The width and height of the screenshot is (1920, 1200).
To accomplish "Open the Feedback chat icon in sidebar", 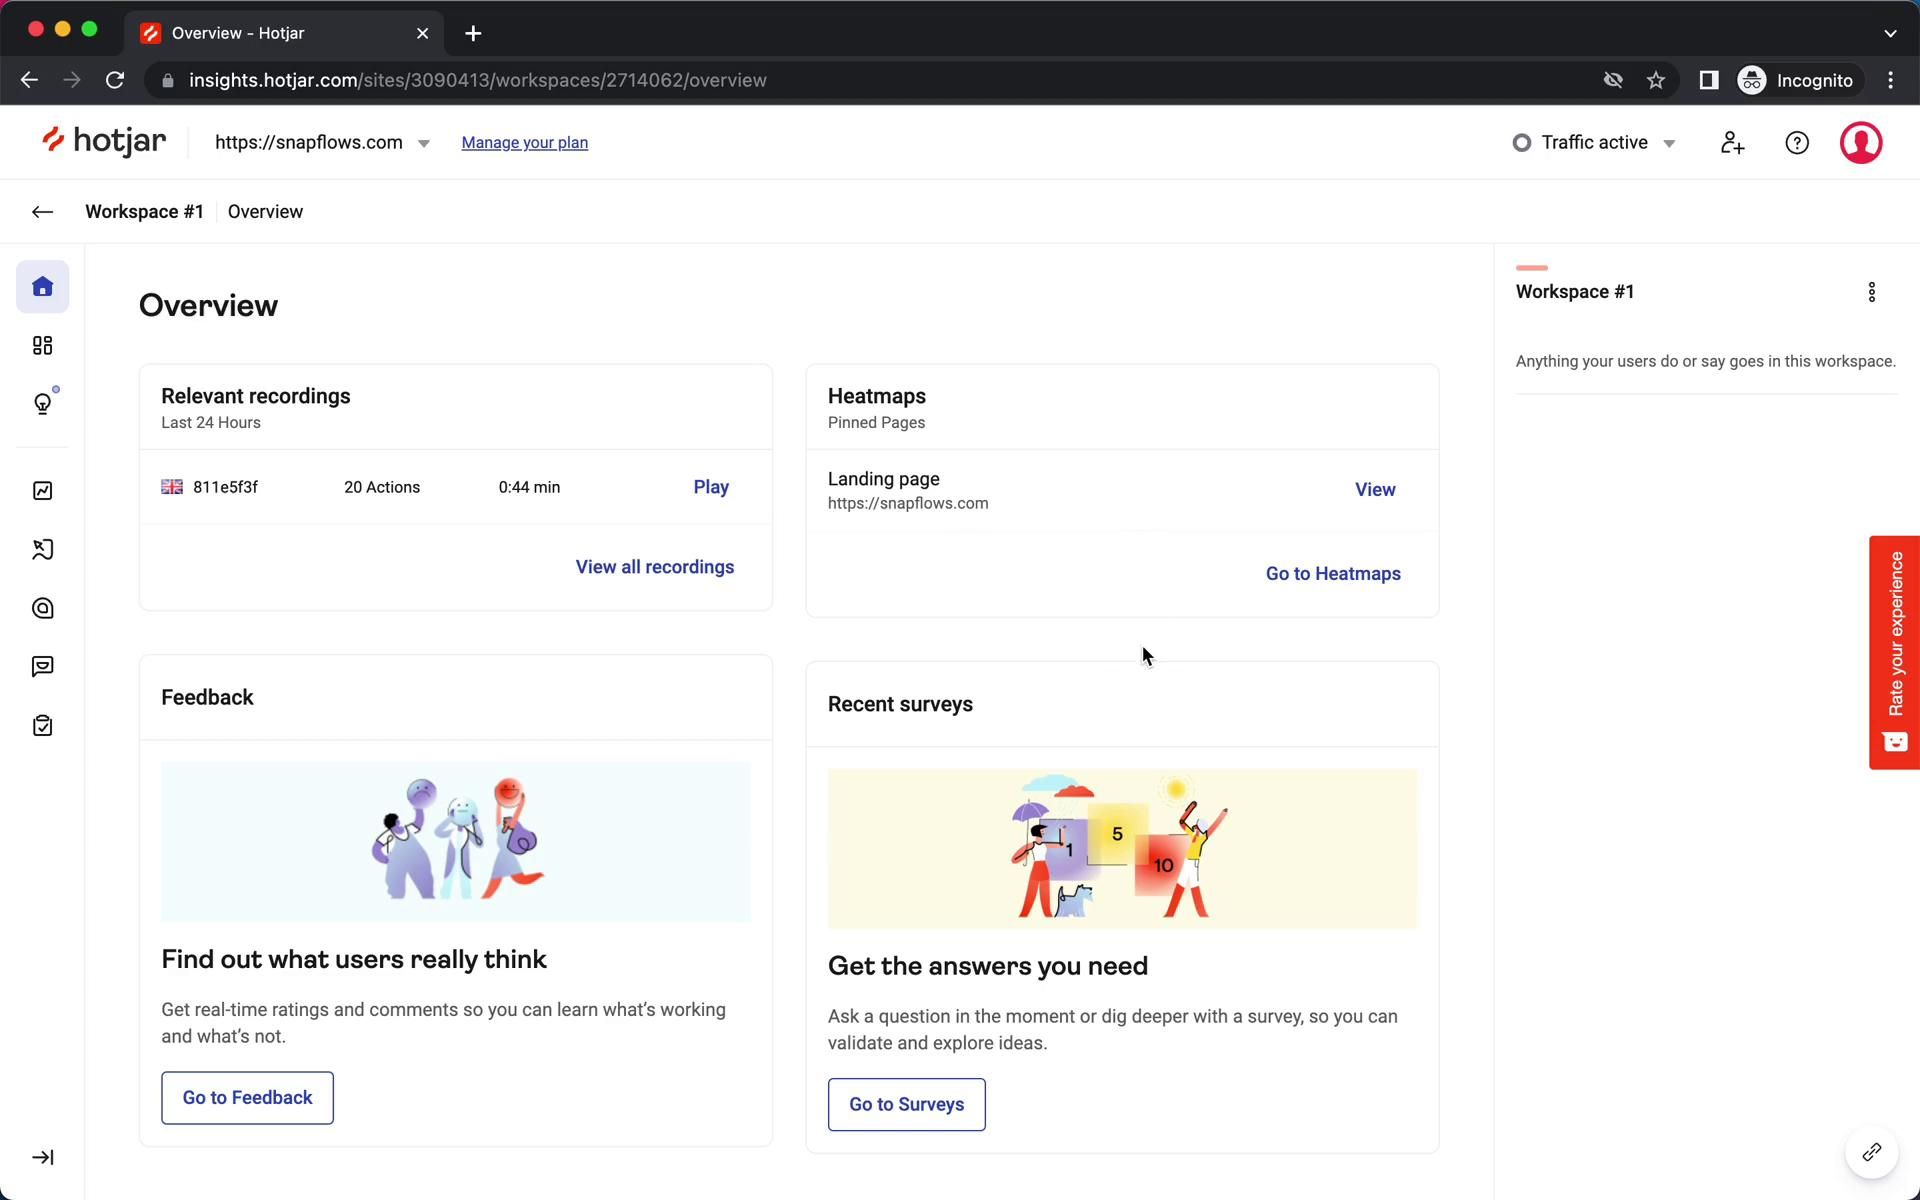I will pyautogui.click(x=42, y=667).
